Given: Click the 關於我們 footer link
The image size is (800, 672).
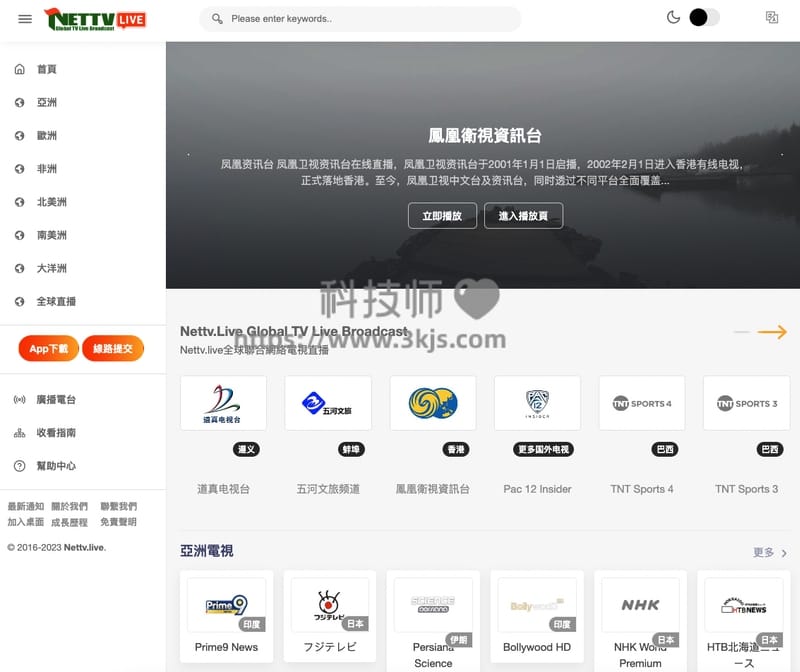Looking at the screenshot, I should tap(69, 506).
